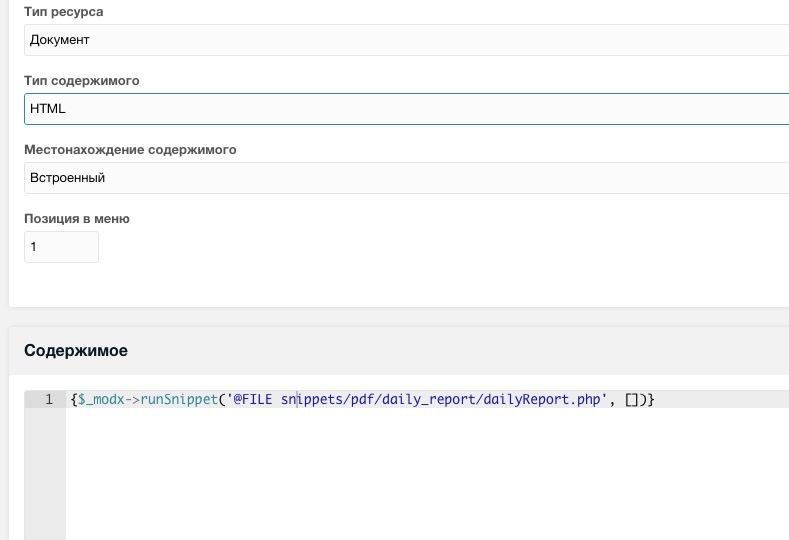Click the $_modx variable in the editor
Image resolution: width=789 pixels, height=540 pixels.
click(100, 400)
